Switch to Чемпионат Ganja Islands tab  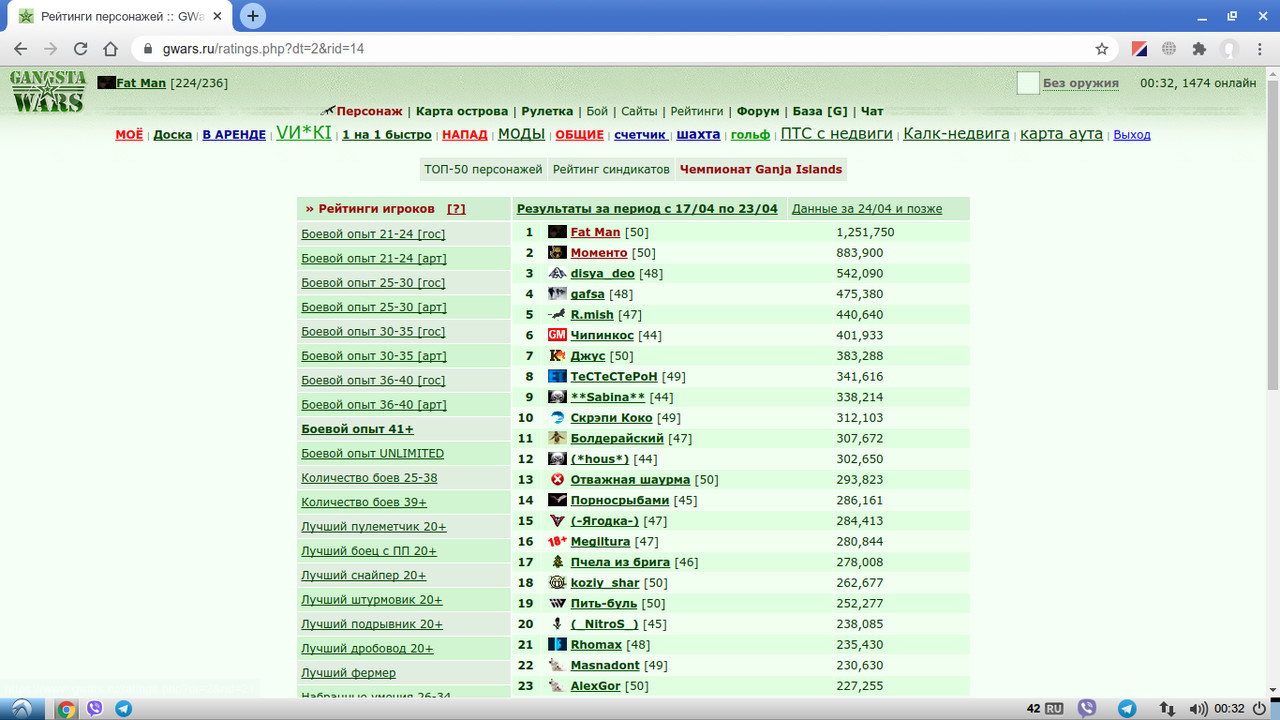click(x=761, y=170)
